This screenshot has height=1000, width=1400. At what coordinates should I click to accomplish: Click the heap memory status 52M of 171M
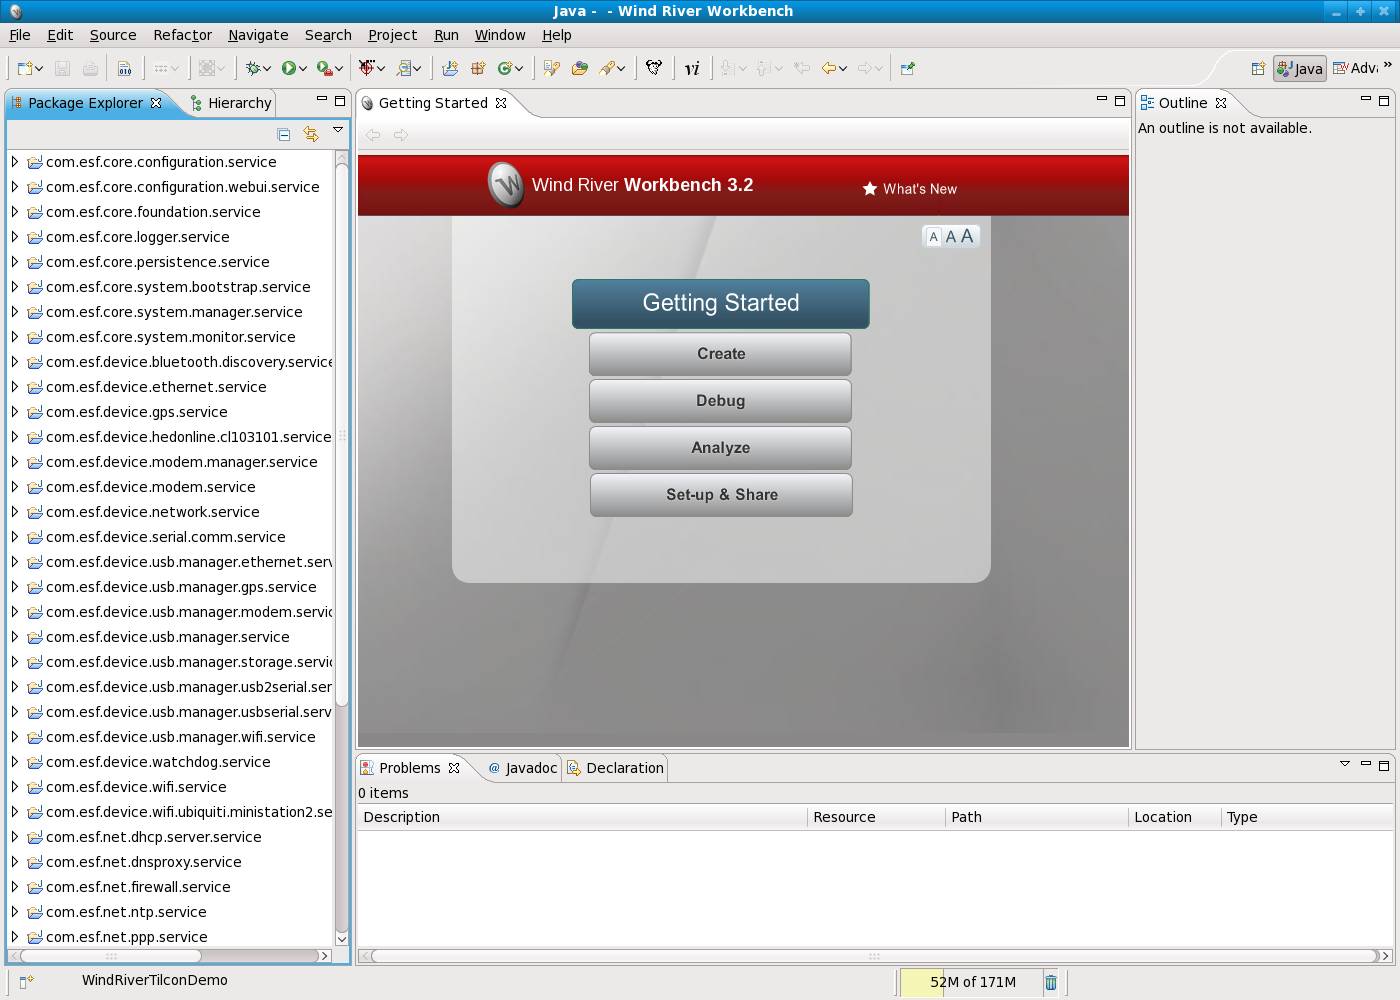[972, 982]
